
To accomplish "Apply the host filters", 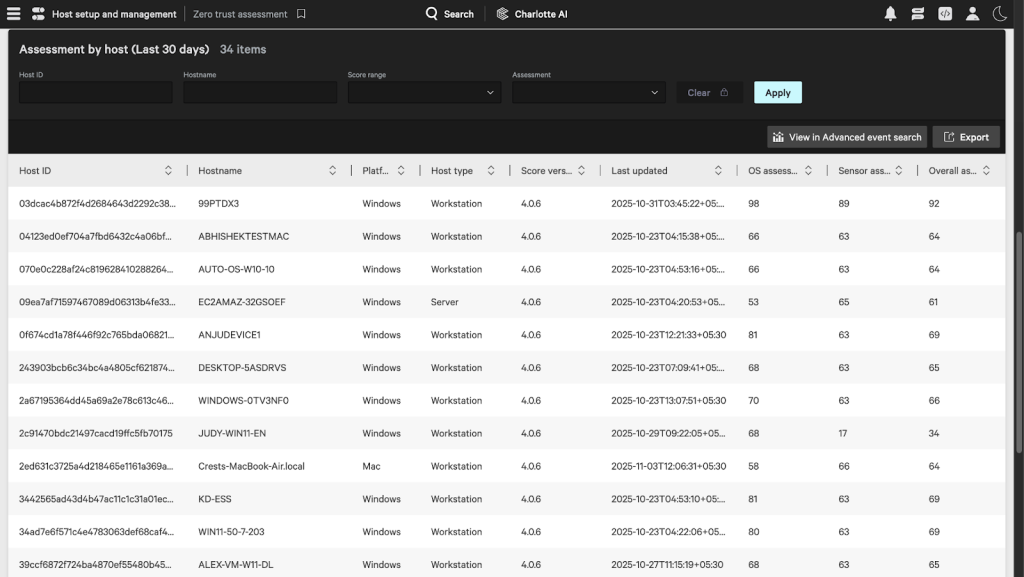I will (x=778, y=93).
